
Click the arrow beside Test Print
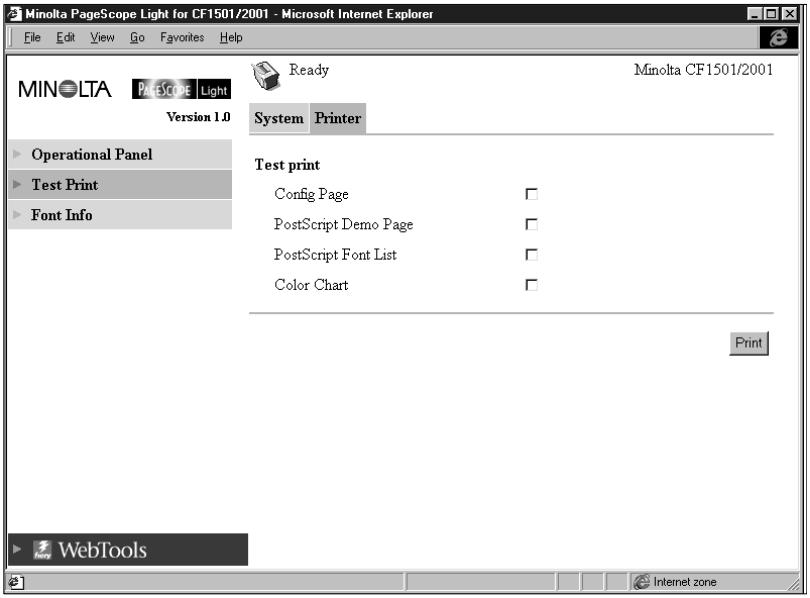tap(17, 184)
